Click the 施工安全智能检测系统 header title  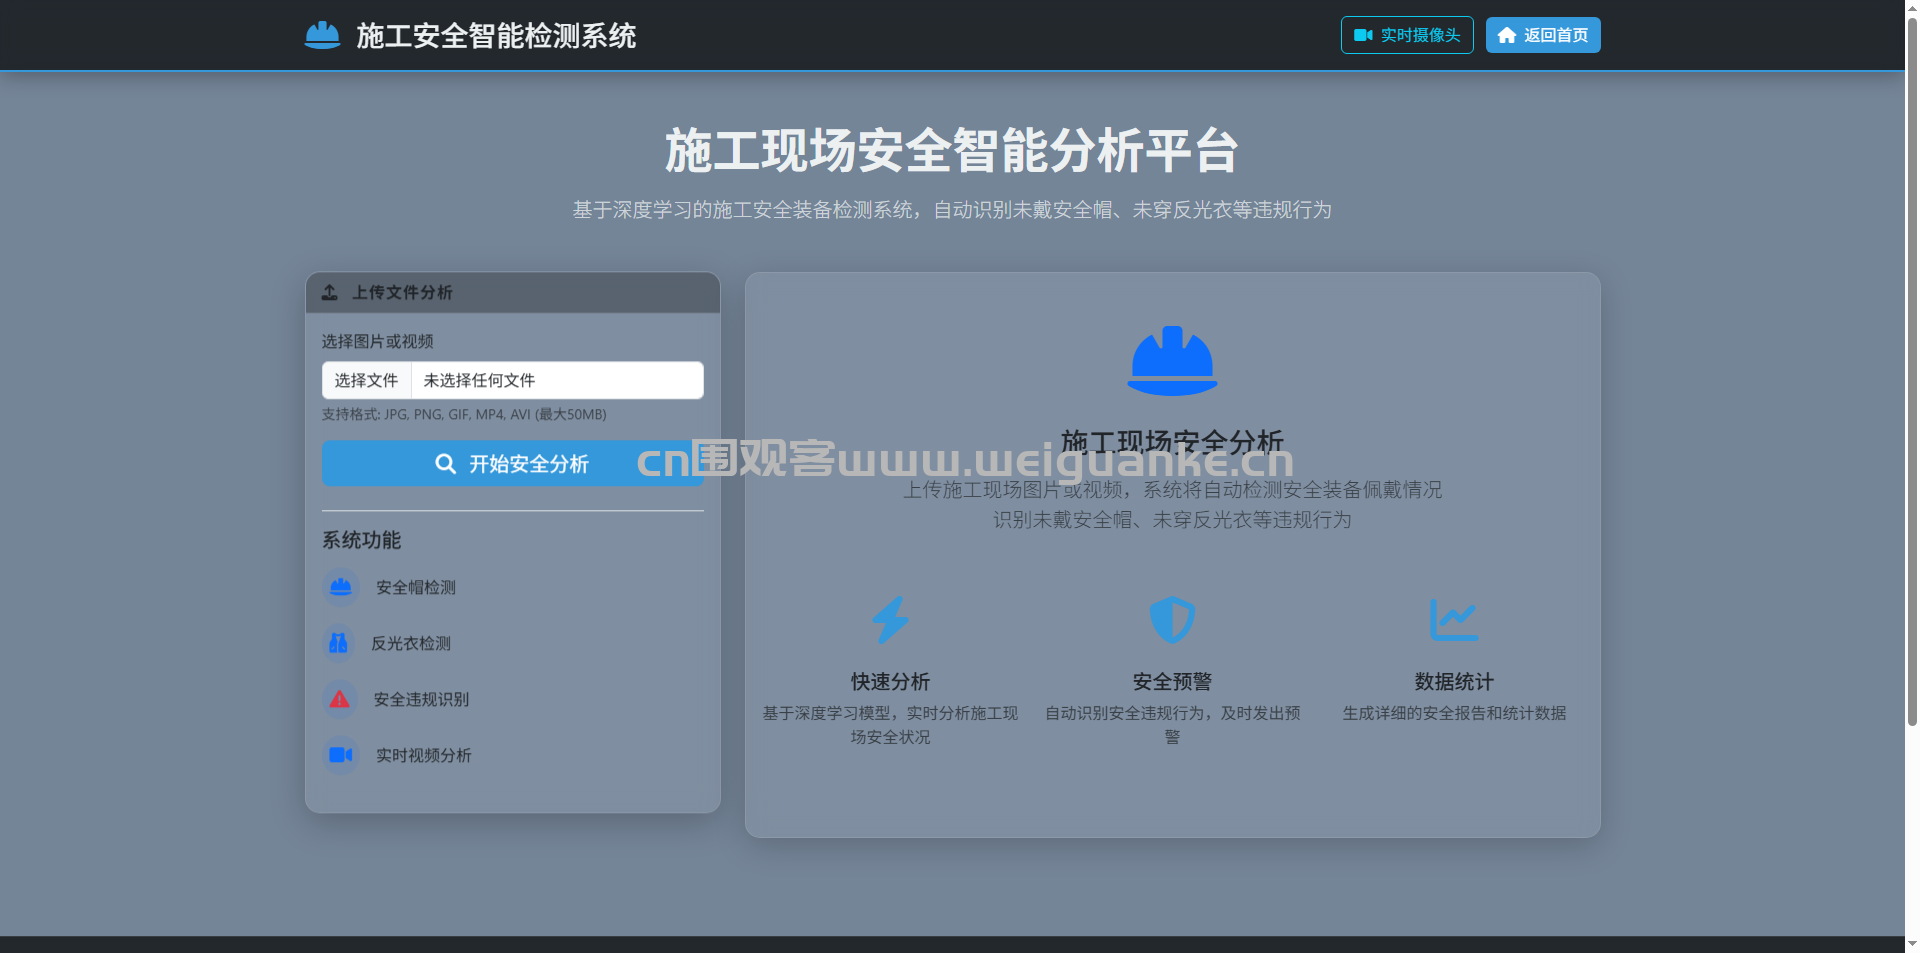pos(496,36)
